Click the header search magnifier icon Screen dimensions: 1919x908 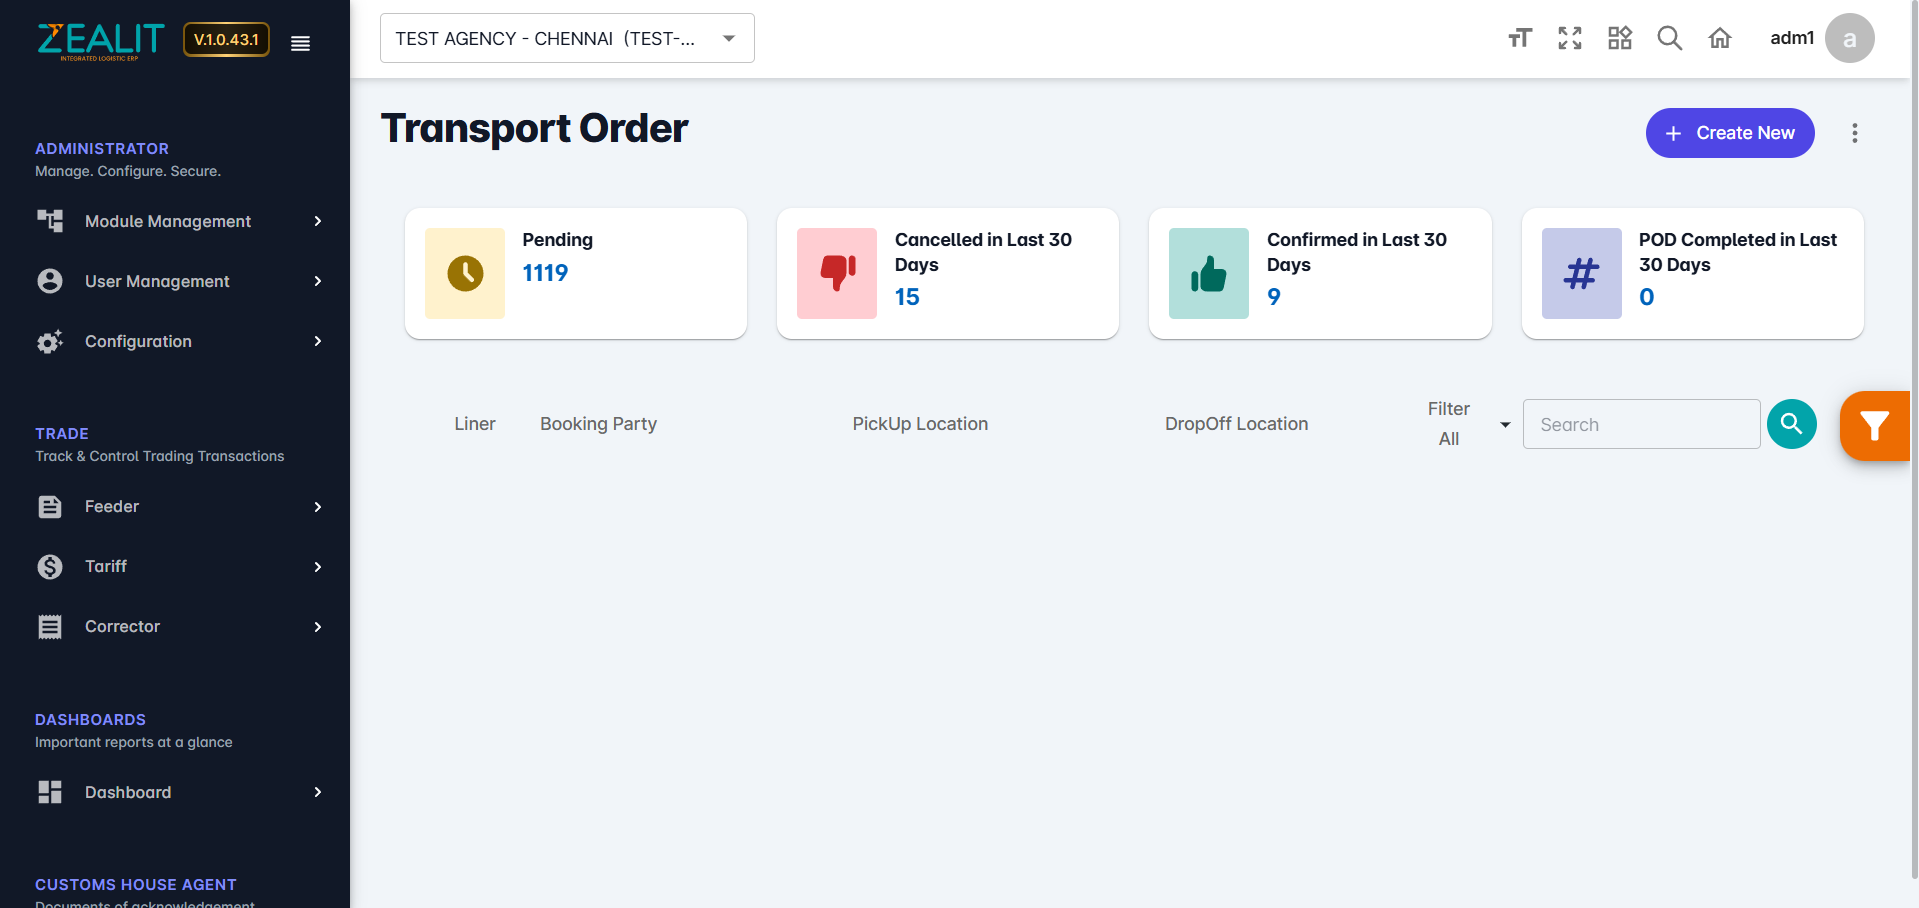1670,38
